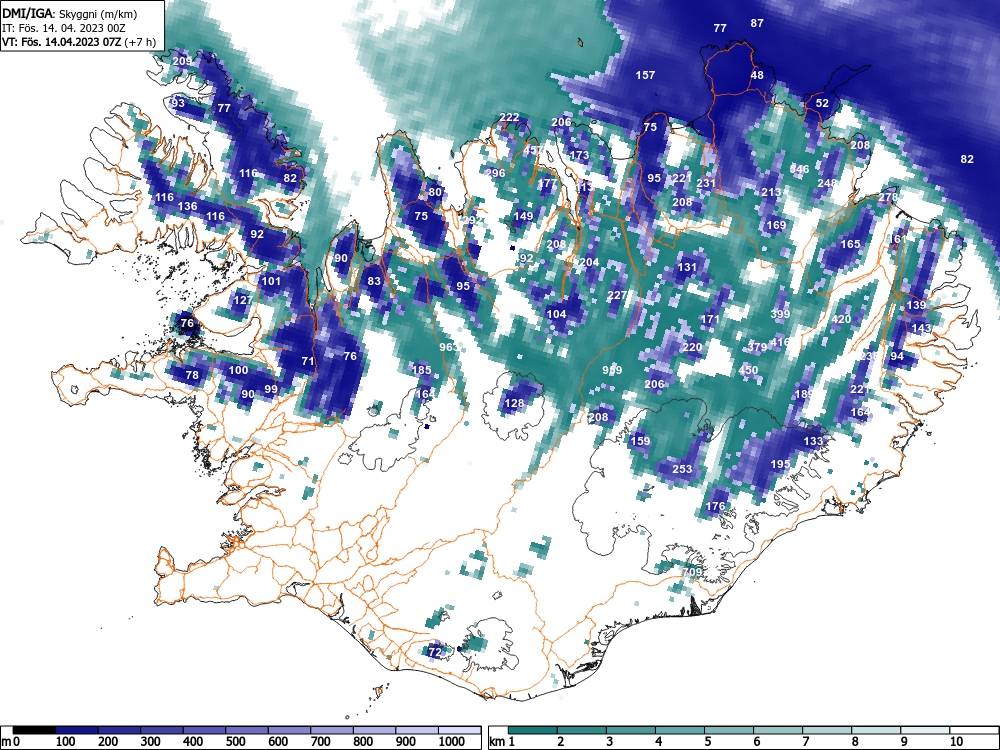The image size is (1000, 750).
Task: Click the visibility value 104 on the map
Action: pyautogui.click(x=556, y=314)
